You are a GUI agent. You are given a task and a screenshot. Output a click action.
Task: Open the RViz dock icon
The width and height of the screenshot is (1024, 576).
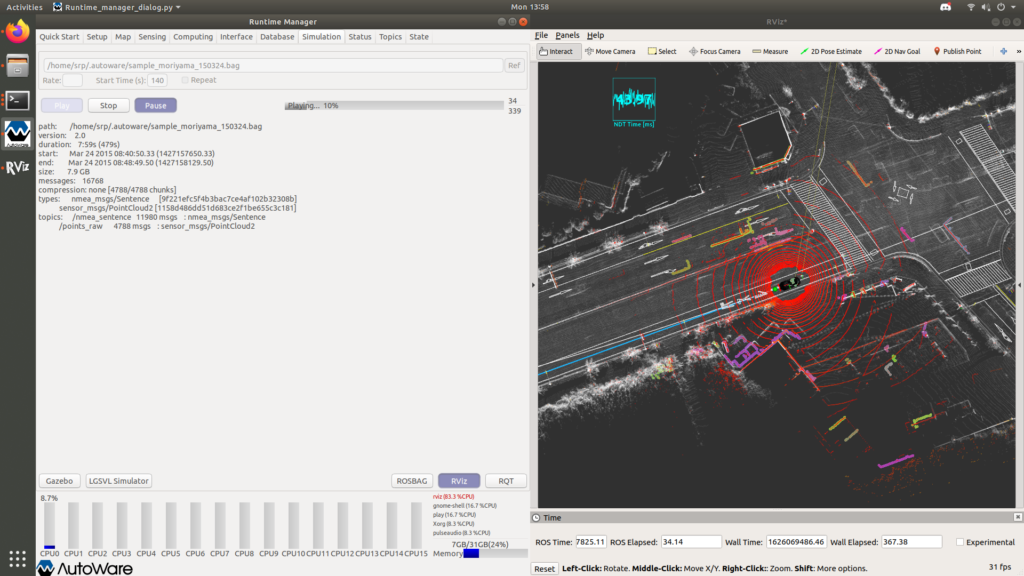18,168
